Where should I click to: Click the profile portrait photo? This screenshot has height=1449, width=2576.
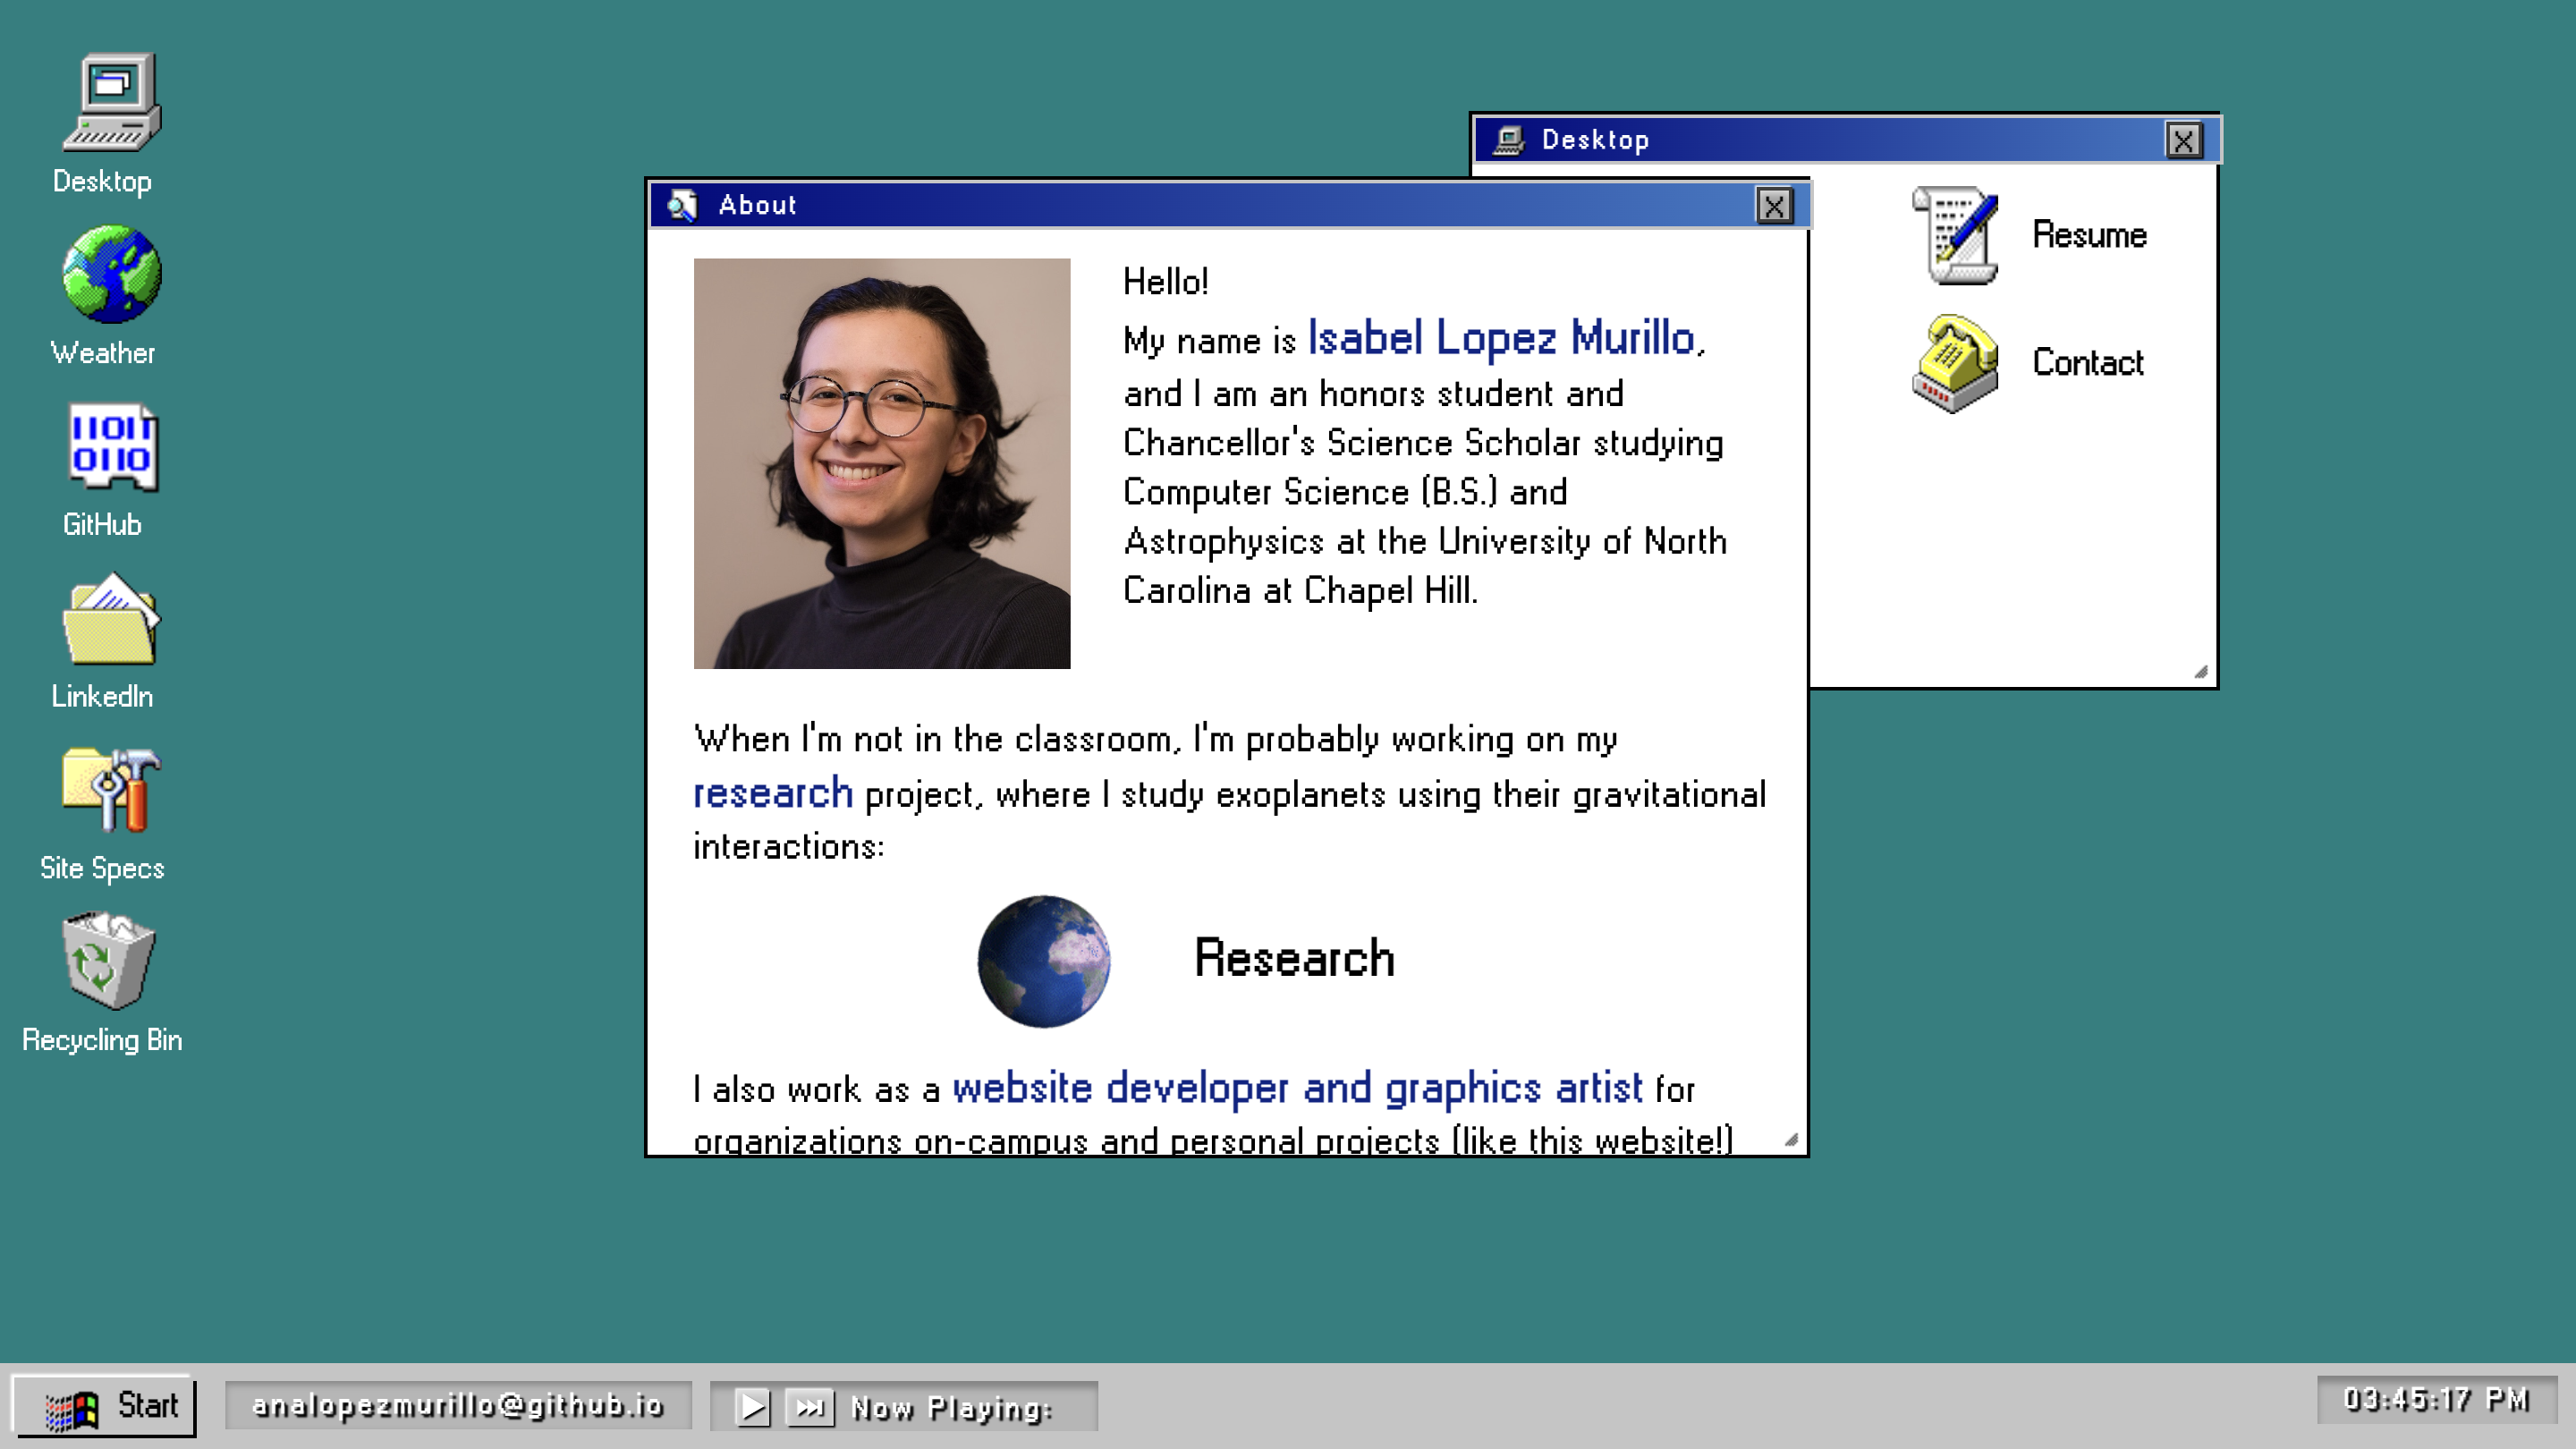[881, 463]
